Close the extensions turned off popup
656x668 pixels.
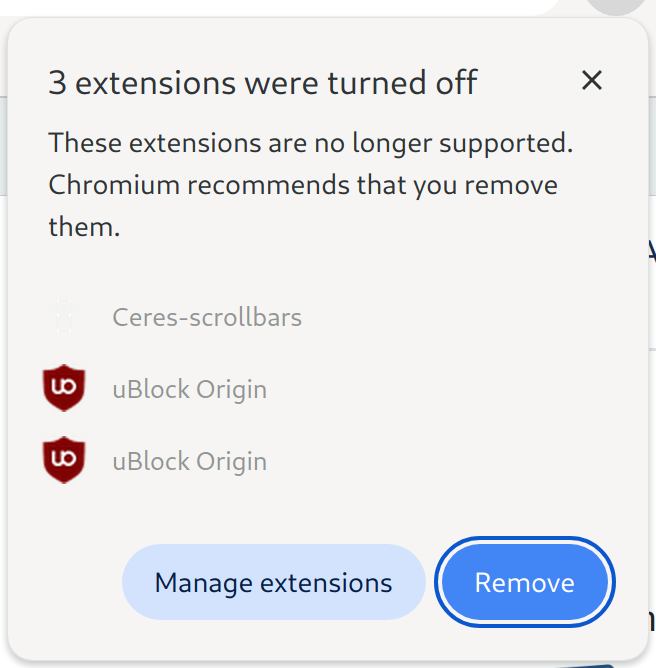pyautogui.click(x=592, y=80)
